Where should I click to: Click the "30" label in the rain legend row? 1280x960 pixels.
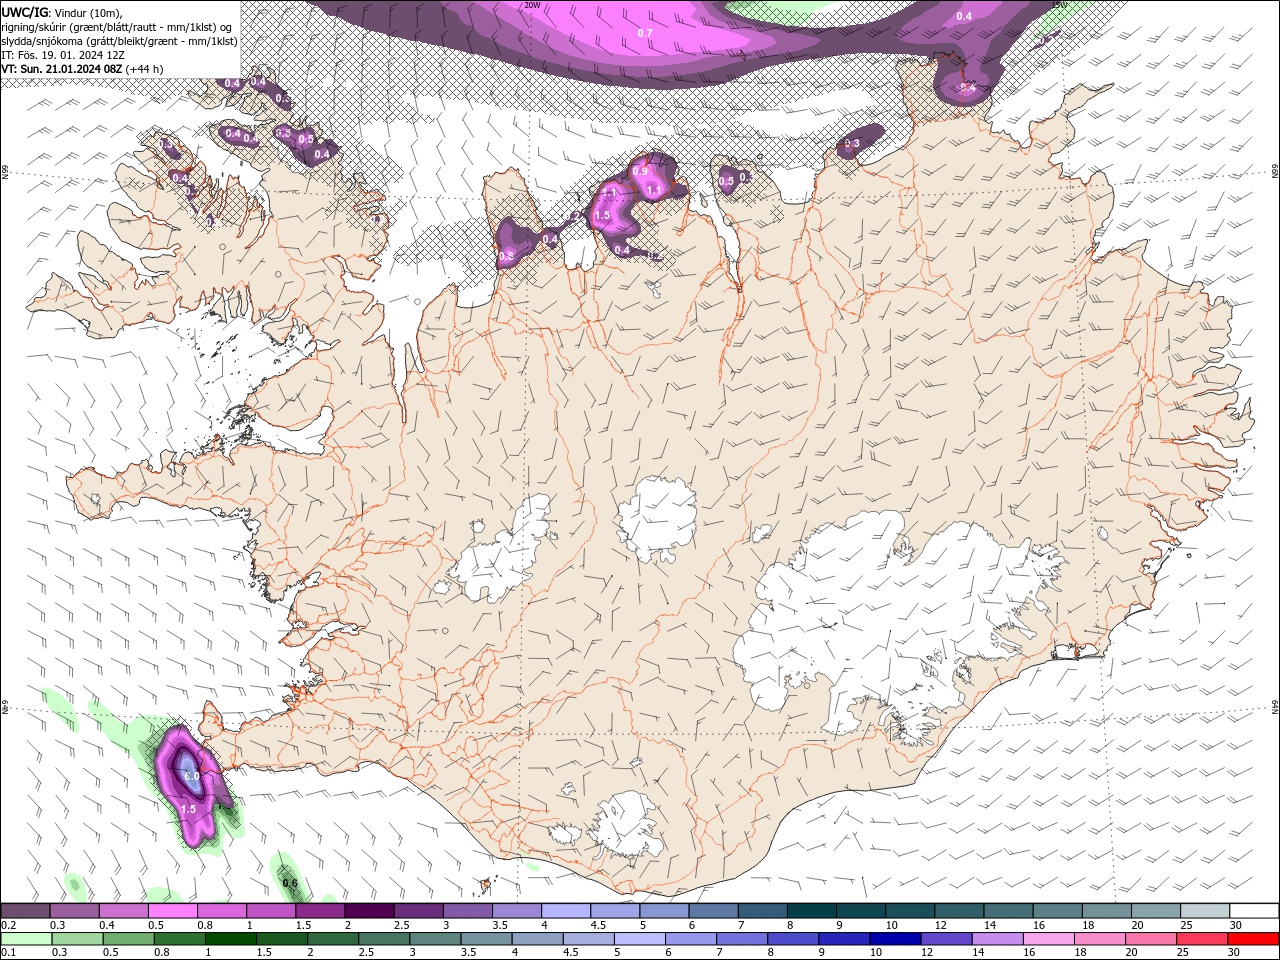point(1233,953)
